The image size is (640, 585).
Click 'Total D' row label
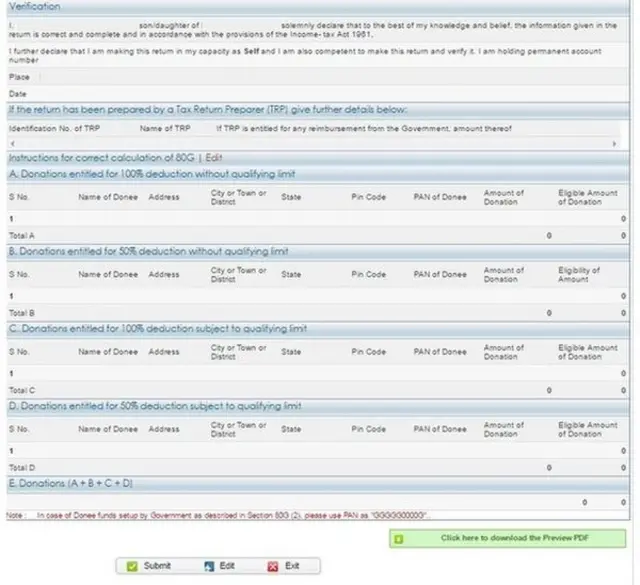pos(22,468)
